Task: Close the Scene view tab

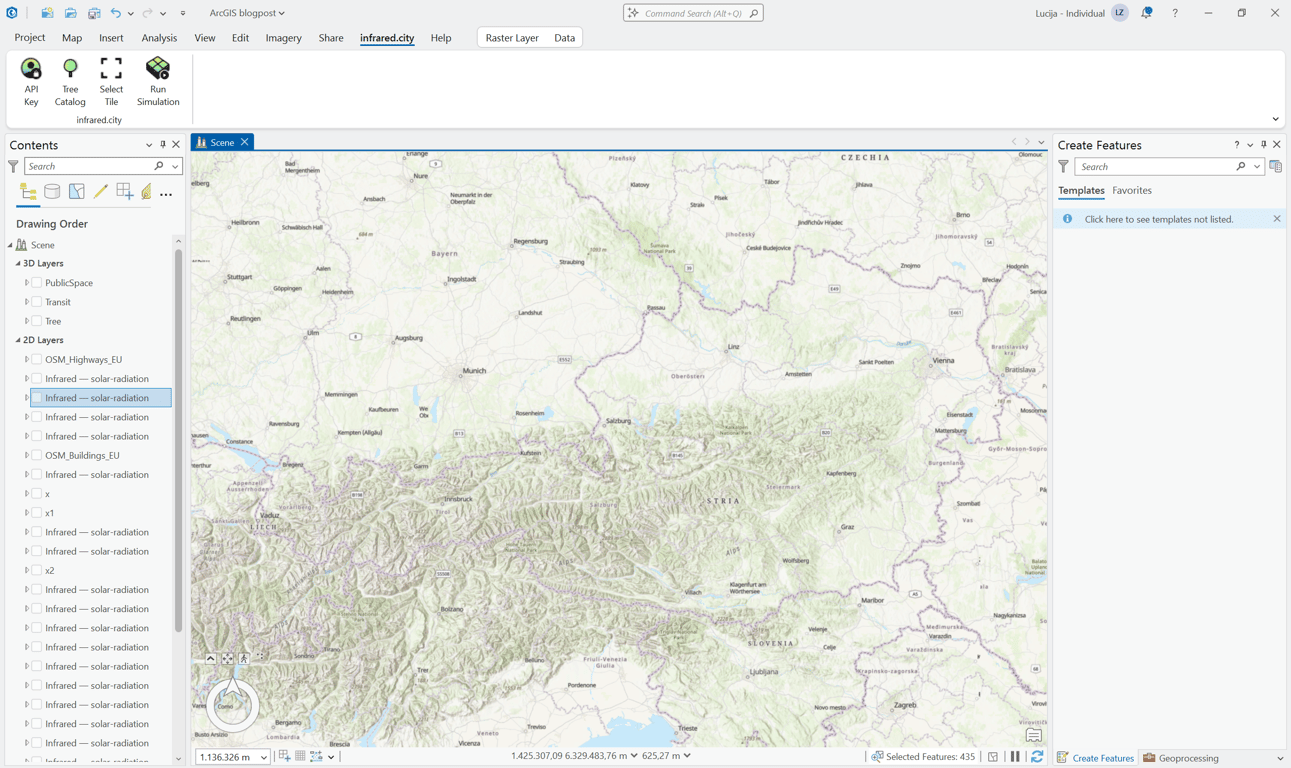Action: click(245, 142)
